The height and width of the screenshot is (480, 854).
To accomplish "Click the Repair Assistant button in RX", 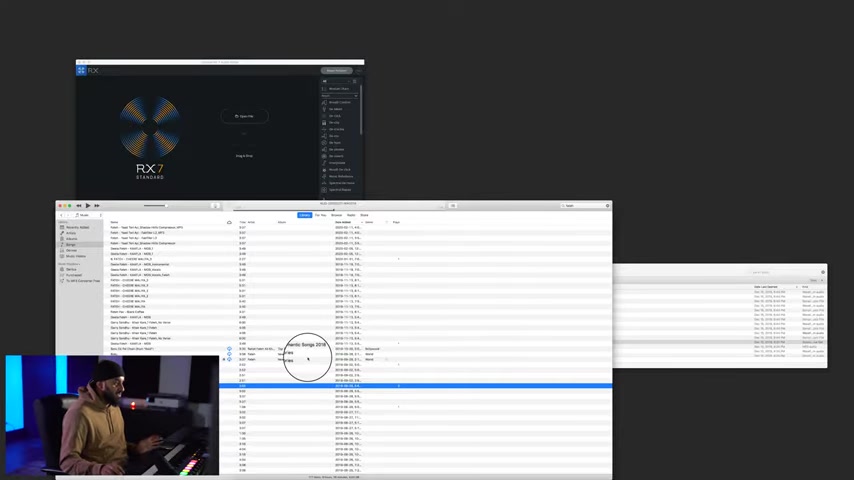I will point(336,70).
